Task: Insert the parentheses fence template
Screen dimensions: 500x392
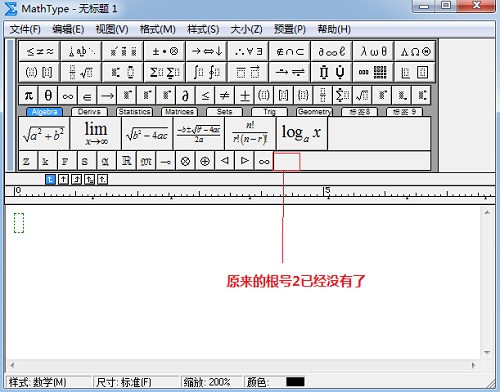Action: coord(264,96)
